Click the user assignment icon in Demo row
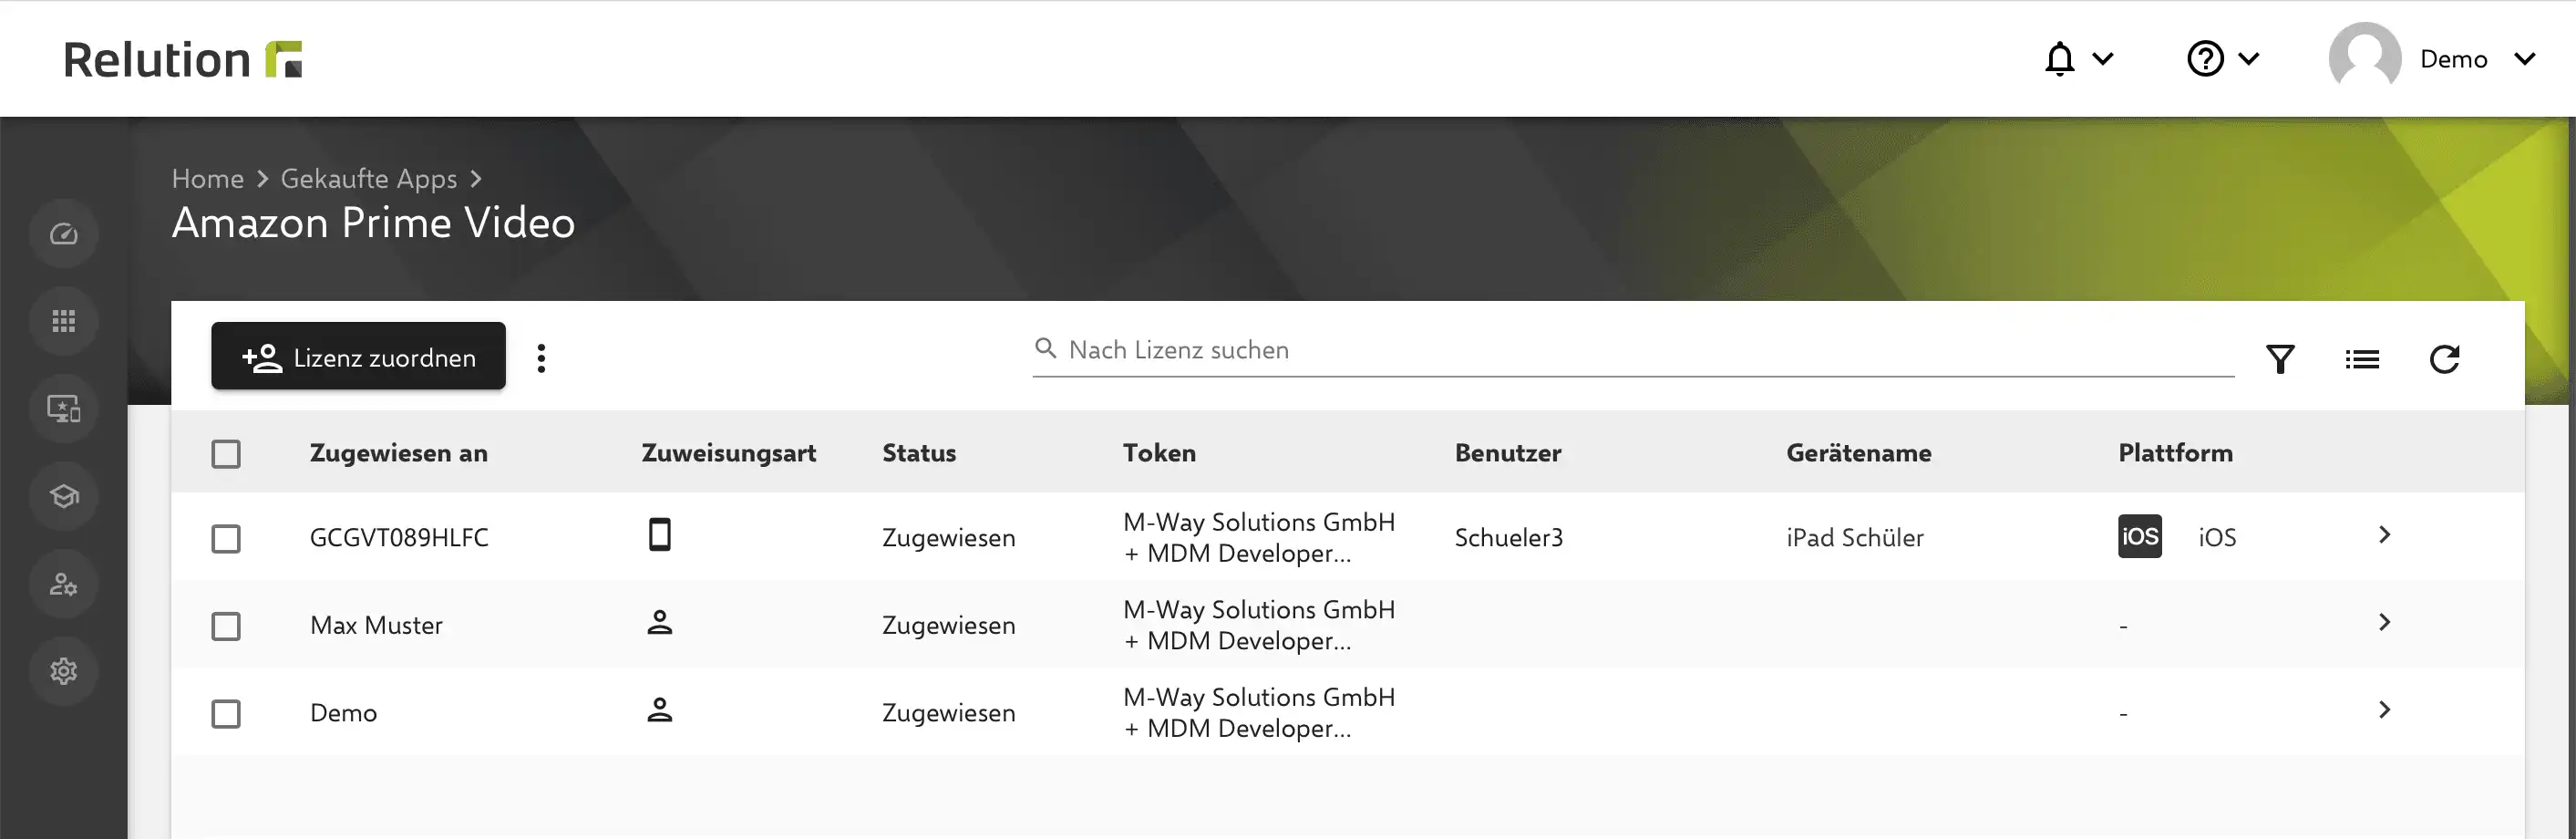The width and height of the screenshot is (2576, 839). pos(659,710)
